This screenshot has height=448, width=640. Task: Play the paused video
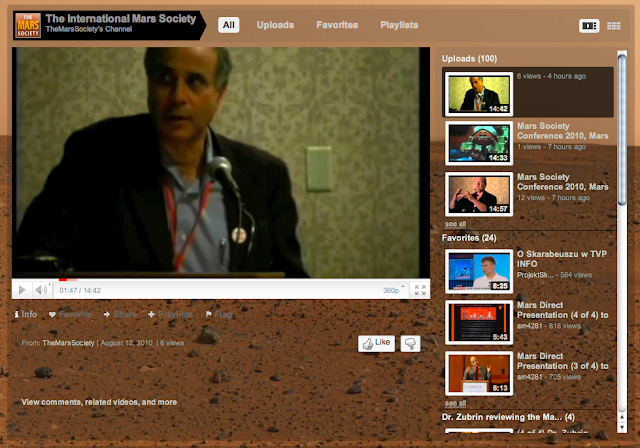[x=22, y=290]
